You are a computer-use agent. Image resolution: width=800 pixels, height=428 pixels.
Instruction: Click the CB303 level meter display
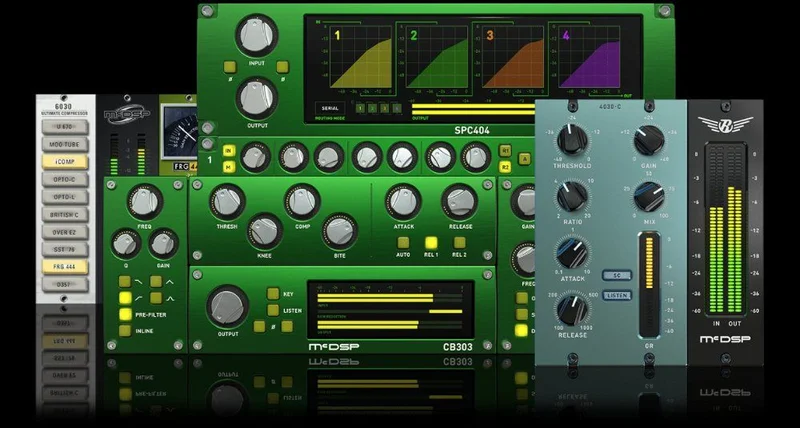click(391, 310)
